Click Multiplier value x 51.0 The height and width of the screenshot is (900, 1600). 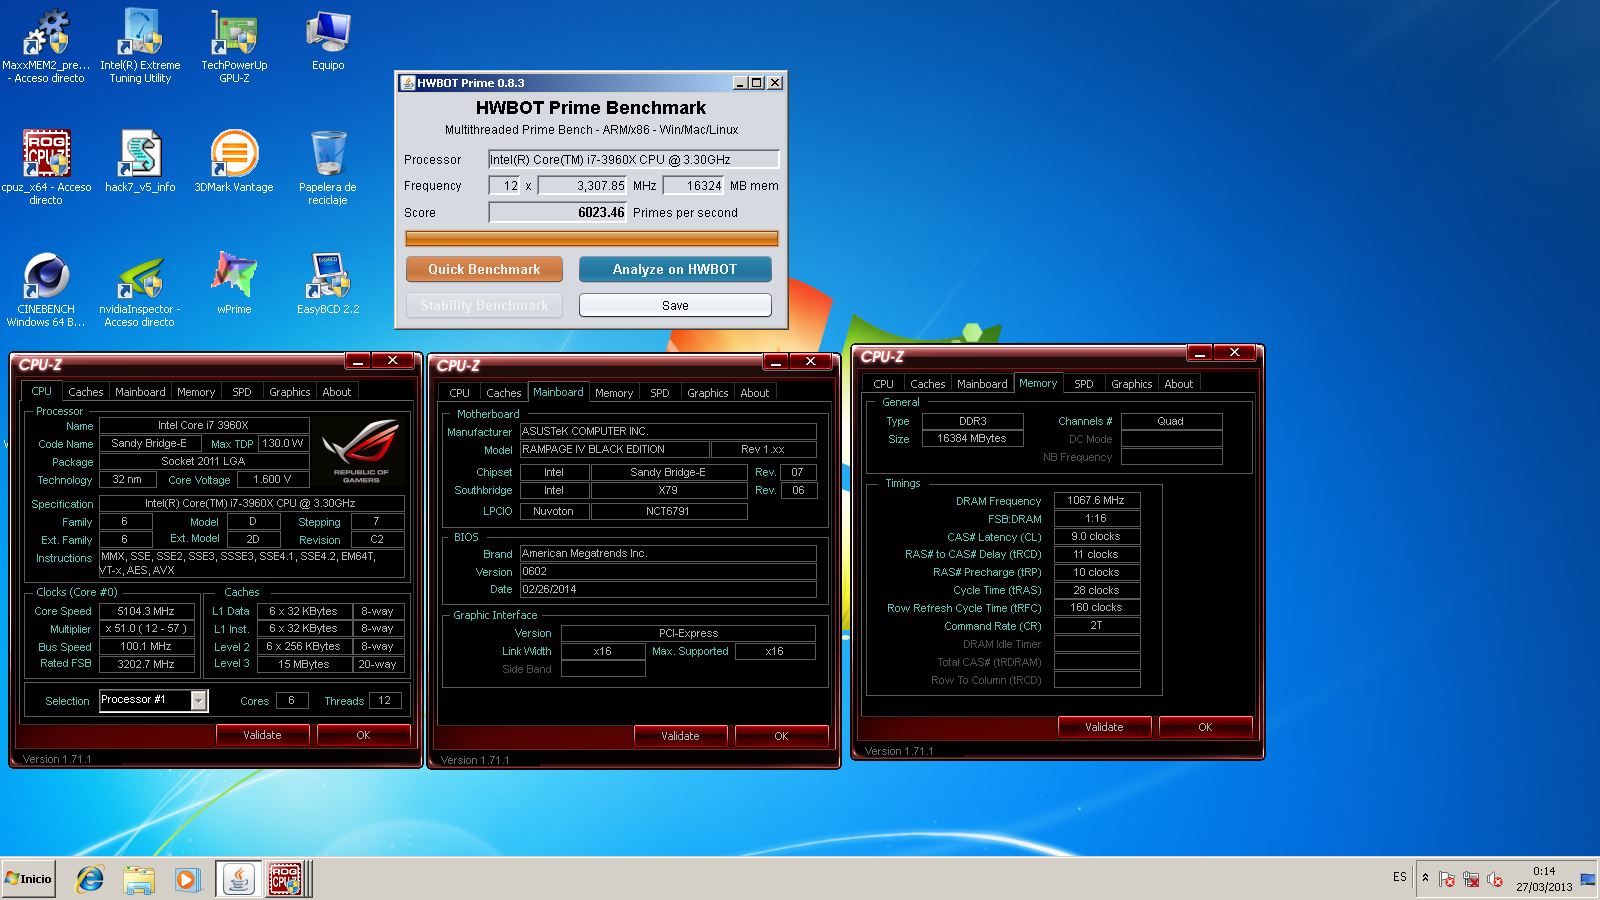point(147,629)
